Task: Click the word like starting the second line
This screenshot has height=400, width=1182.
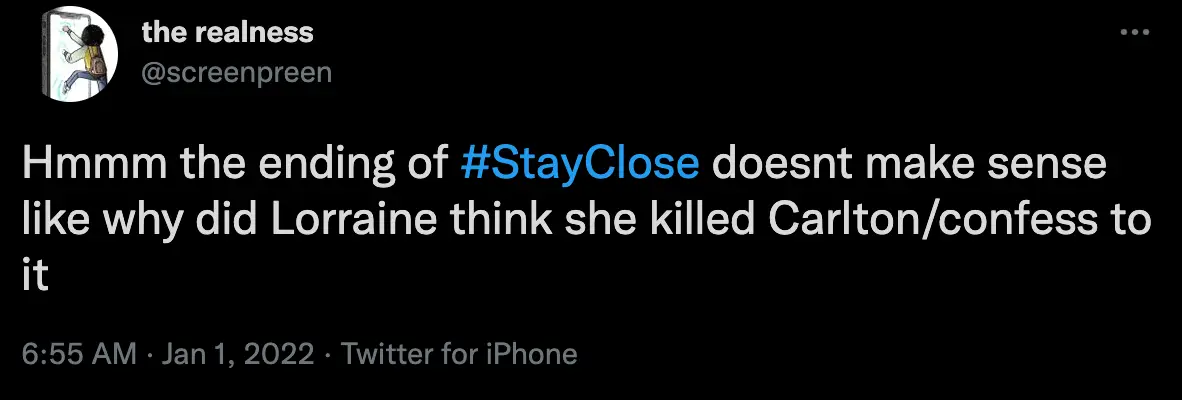Action: pyautogui.click(x=52, y=220)
